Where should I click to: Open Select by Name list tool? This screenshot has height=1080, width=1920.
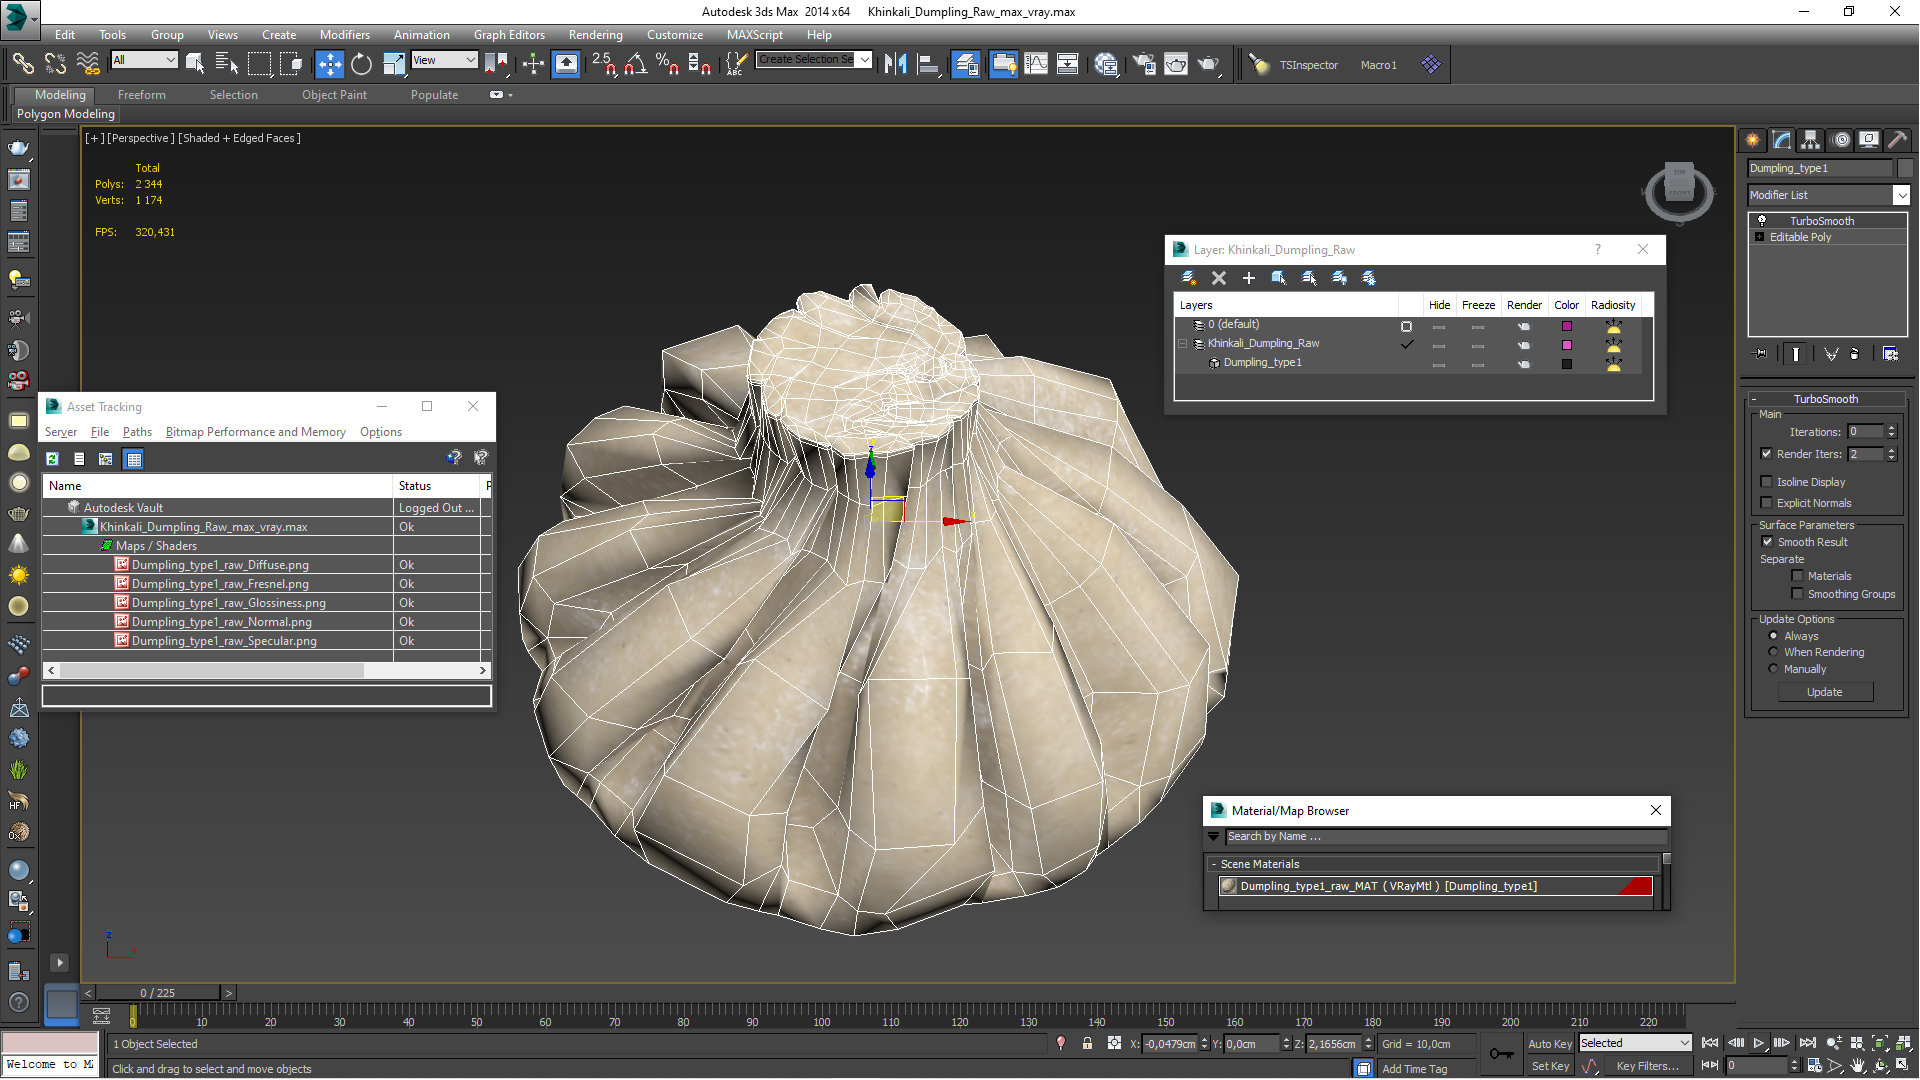227,64
